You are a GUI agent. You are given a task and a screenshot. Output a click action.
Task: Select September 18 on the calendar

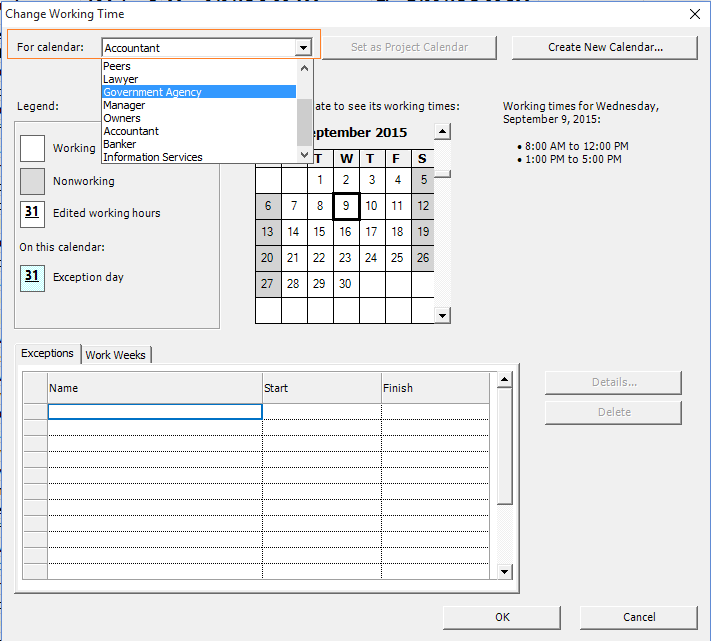coord(398,232)
